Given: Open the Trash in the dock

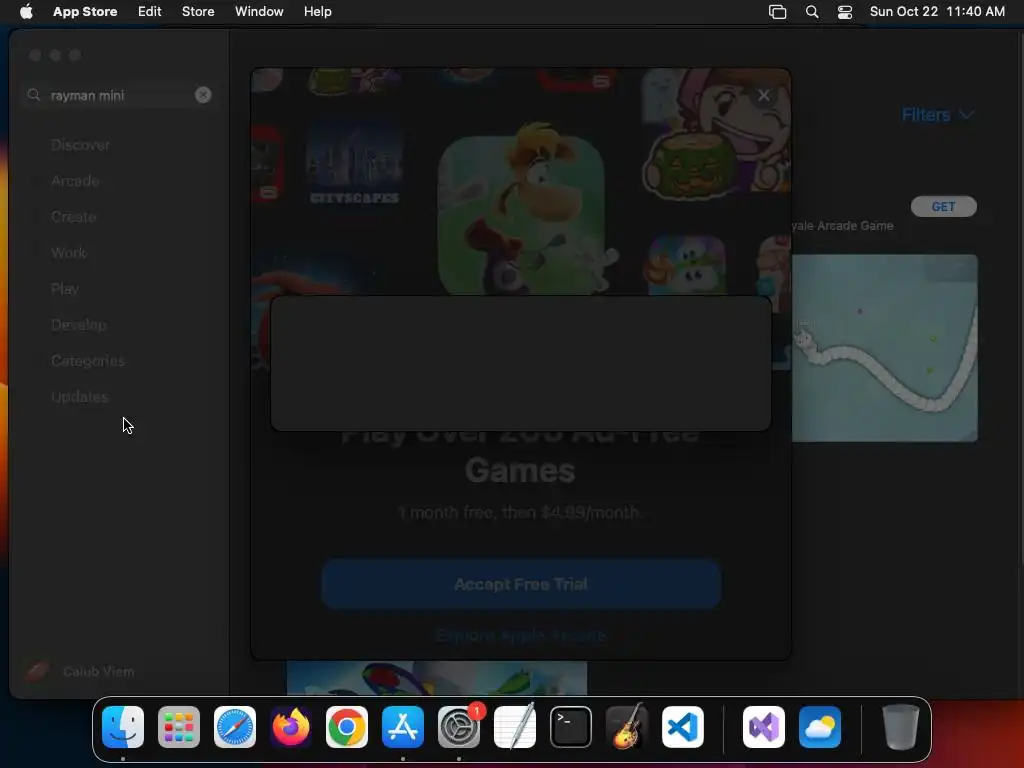Looking at the screenshot, I should [x=901, y=727].
